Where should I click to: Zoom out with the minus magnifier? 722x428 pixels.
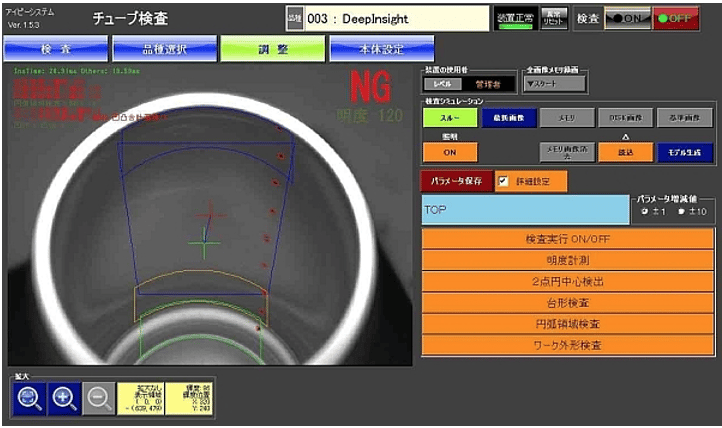[x=99, y=398]
